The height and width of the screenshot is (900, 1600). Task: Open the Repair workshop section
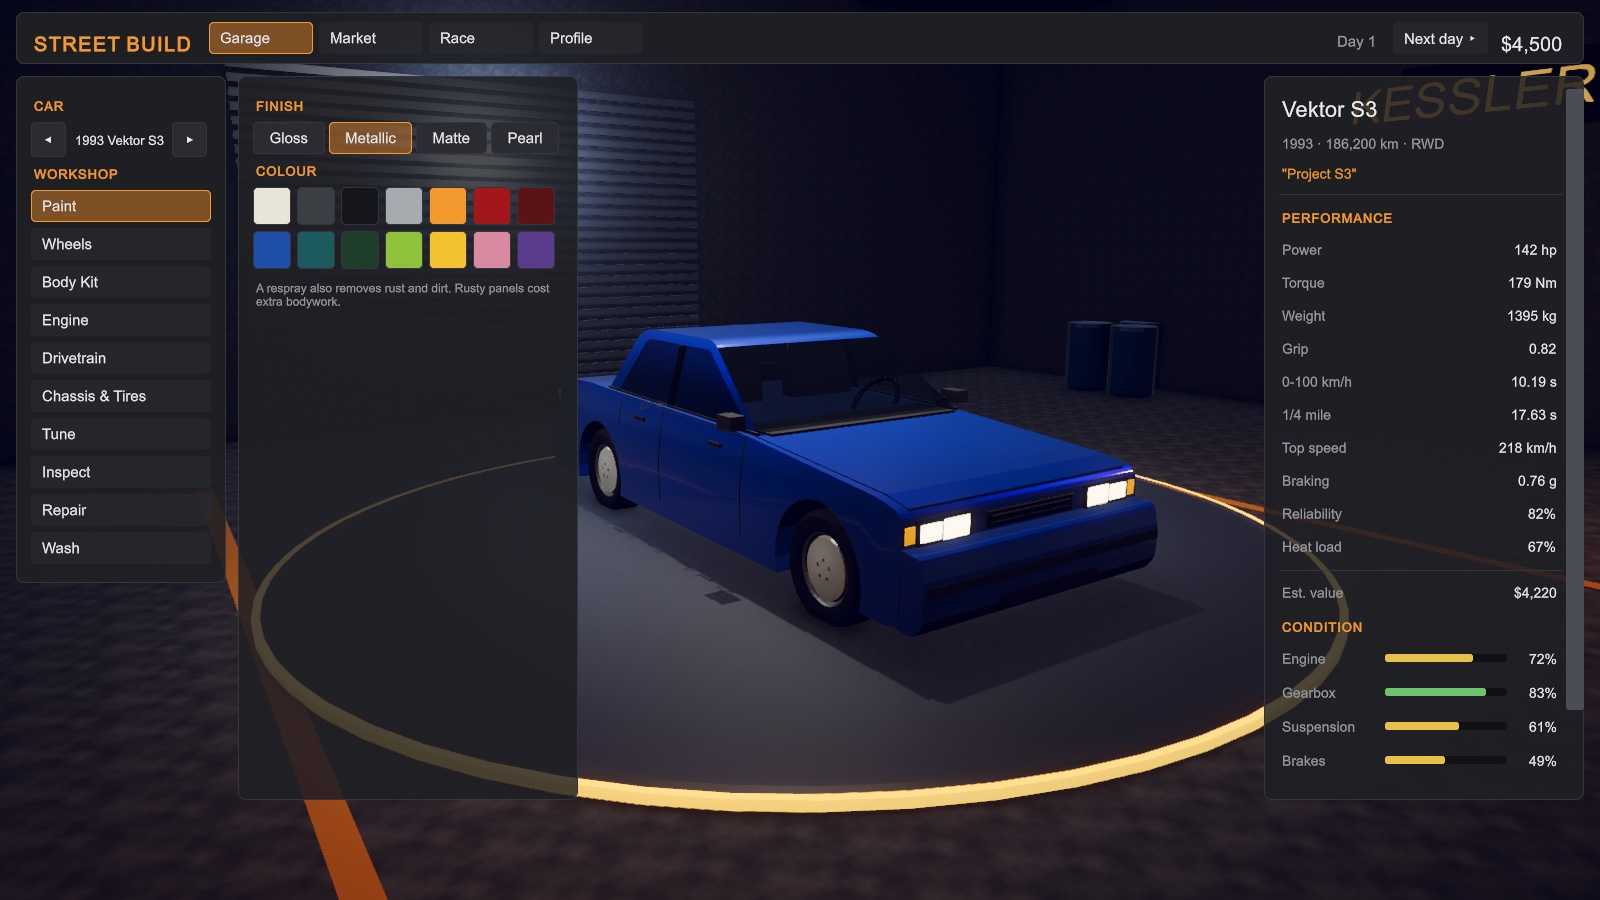[x=121, y=510]
